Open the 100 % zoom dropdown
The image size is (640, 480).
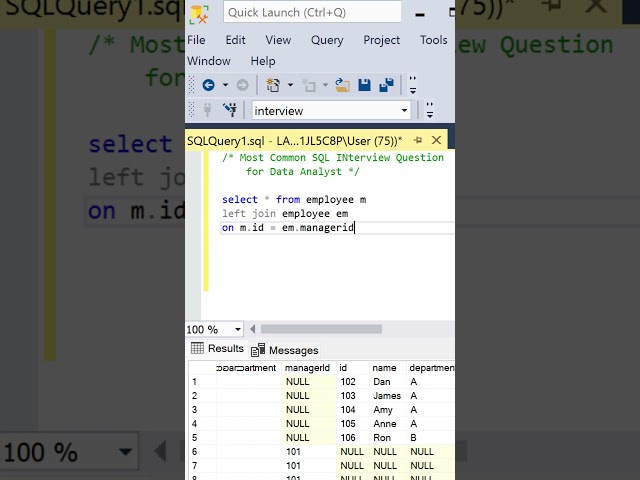pyautogui.click(x=238, y=329)
